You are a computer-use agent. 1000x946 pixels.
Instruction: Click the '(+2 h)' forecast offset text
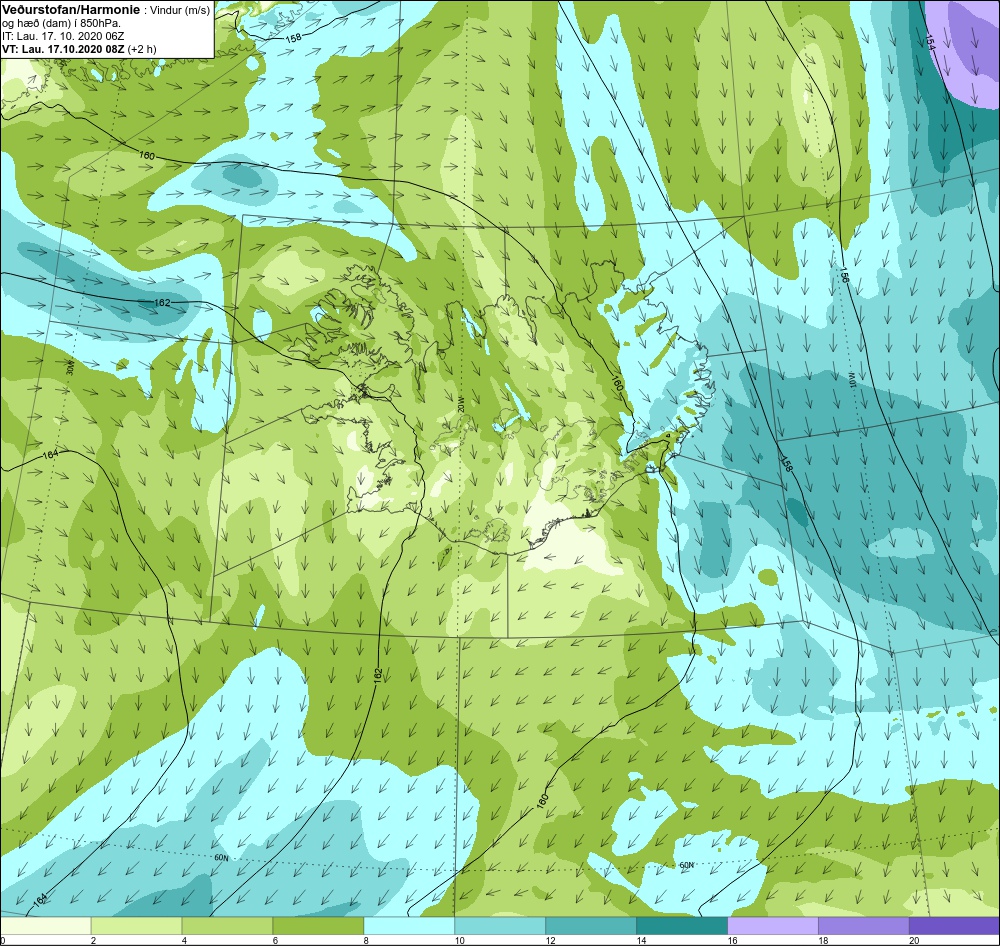point(142,49)
